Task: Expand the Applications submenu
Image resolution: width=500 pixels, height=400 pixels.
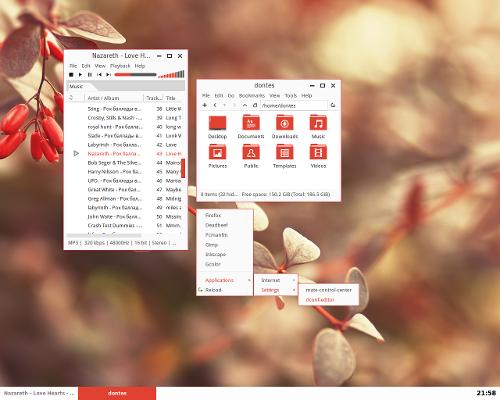Action: (225, 280)
